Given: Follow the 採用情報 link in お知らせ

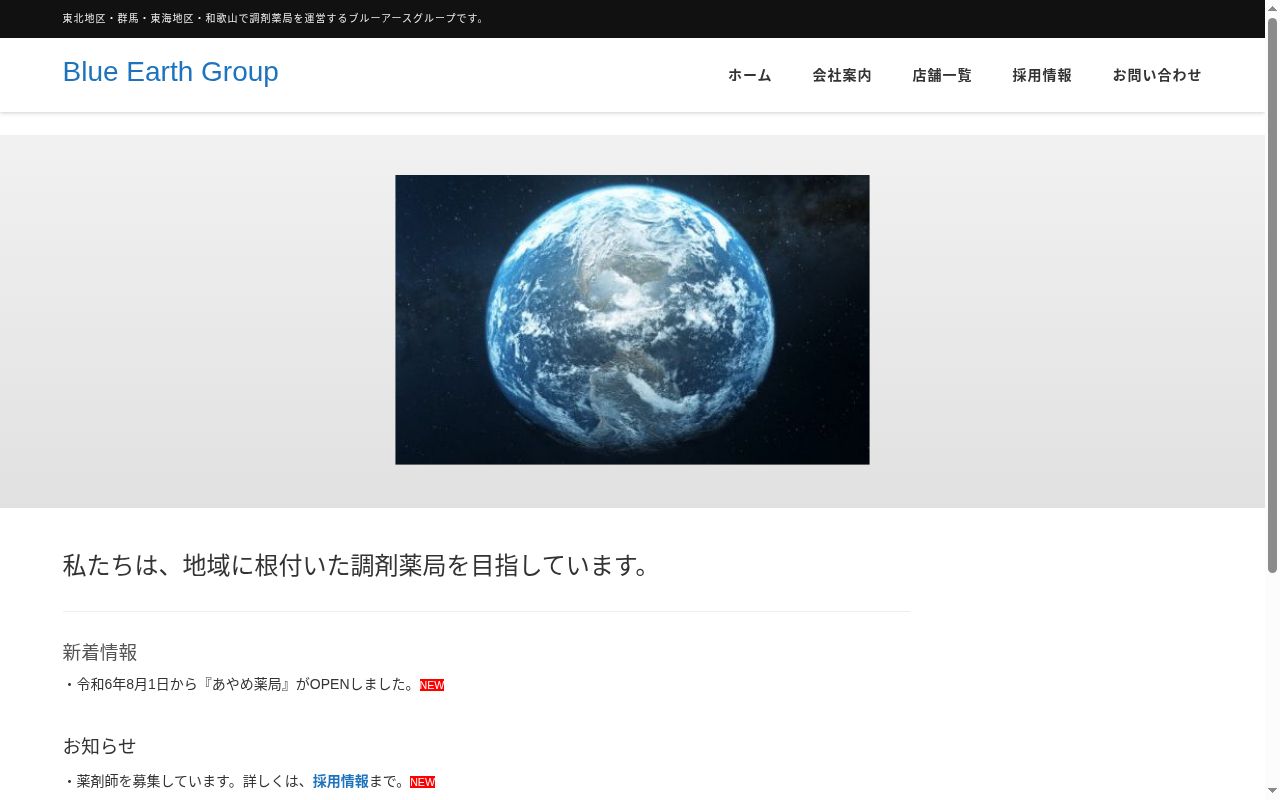Looking at the screenshot, I should [341, 781].
